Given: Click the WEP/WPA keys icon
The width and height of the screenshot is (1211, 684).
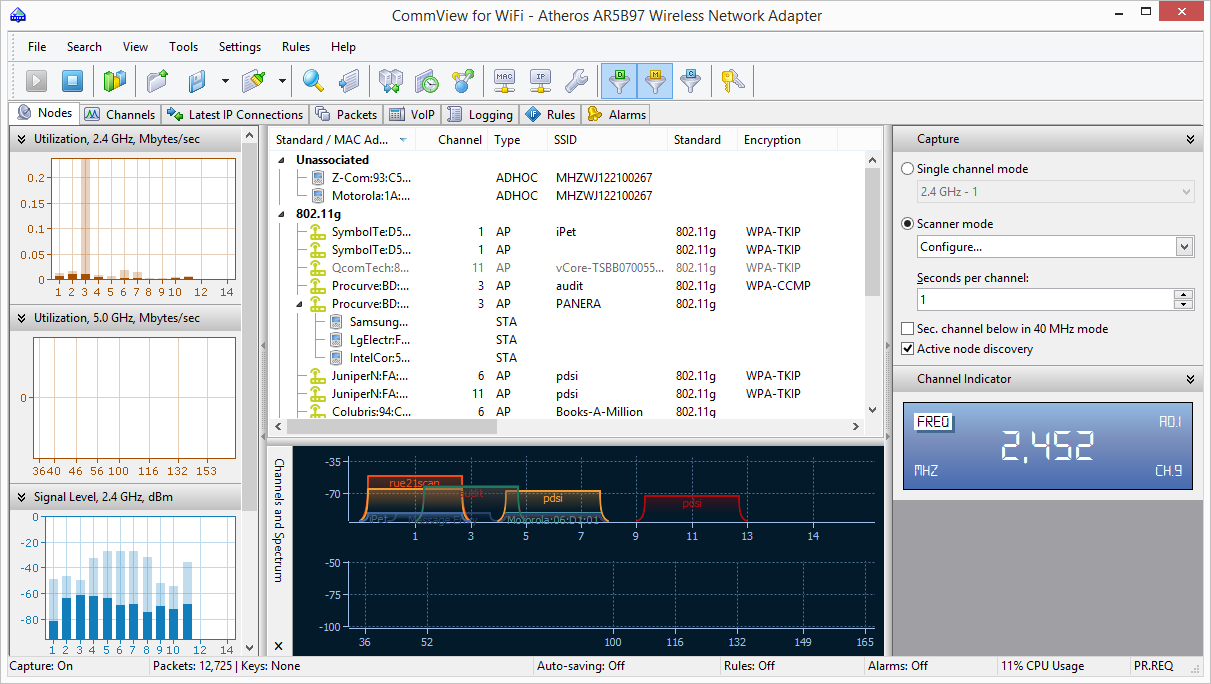Looking at the screenshot, I should pyautogui.click(x=733, y=81).
